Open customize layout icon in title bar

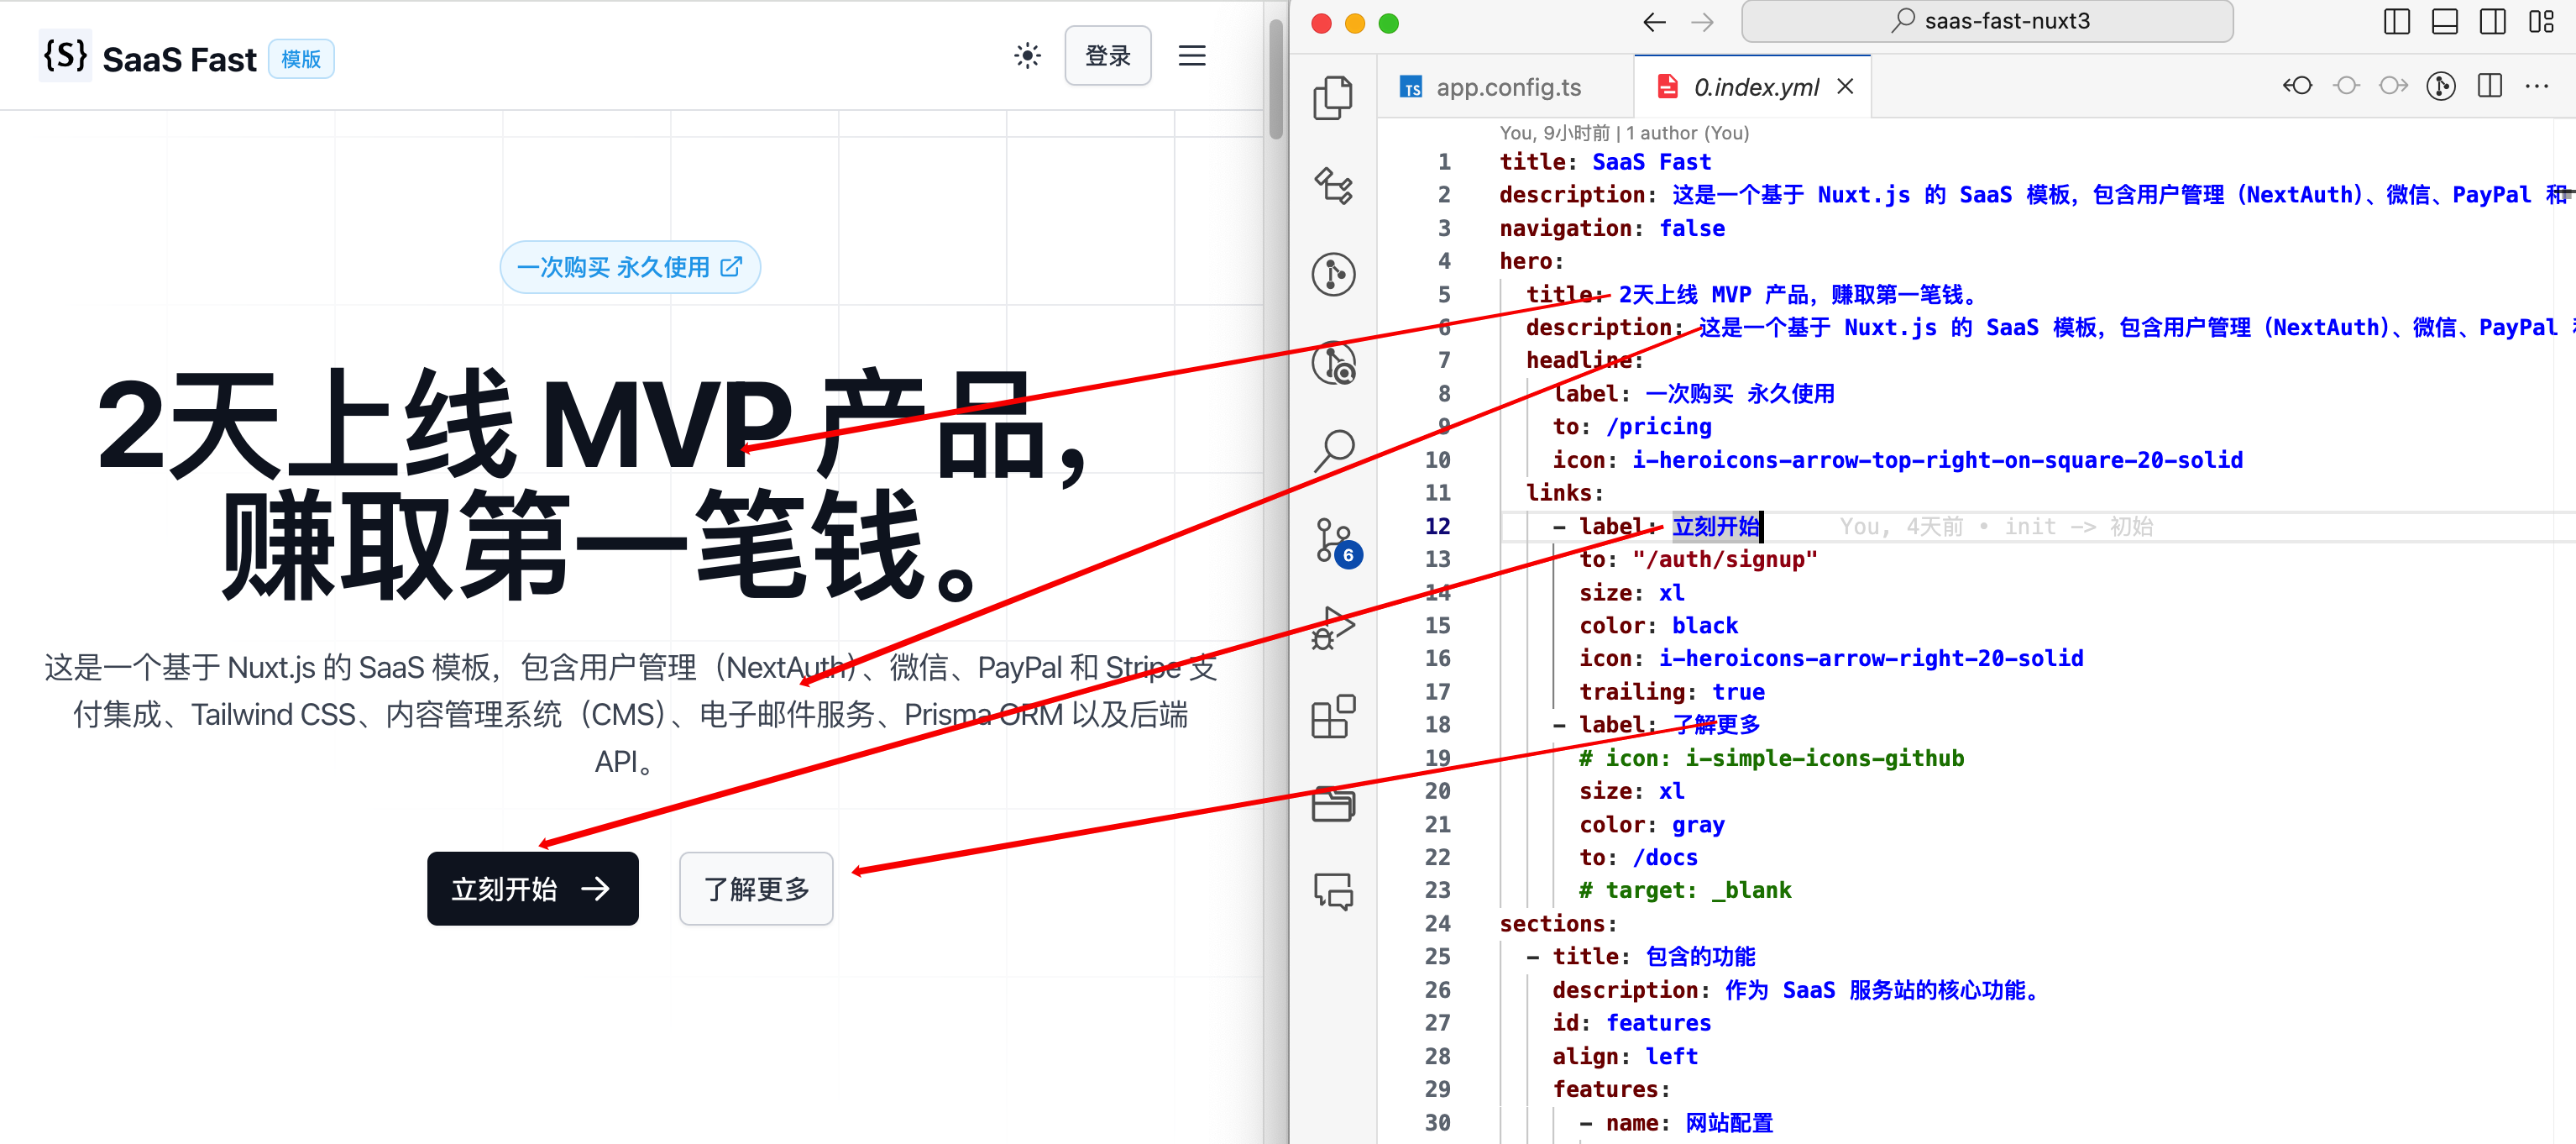click(2541, 21)
